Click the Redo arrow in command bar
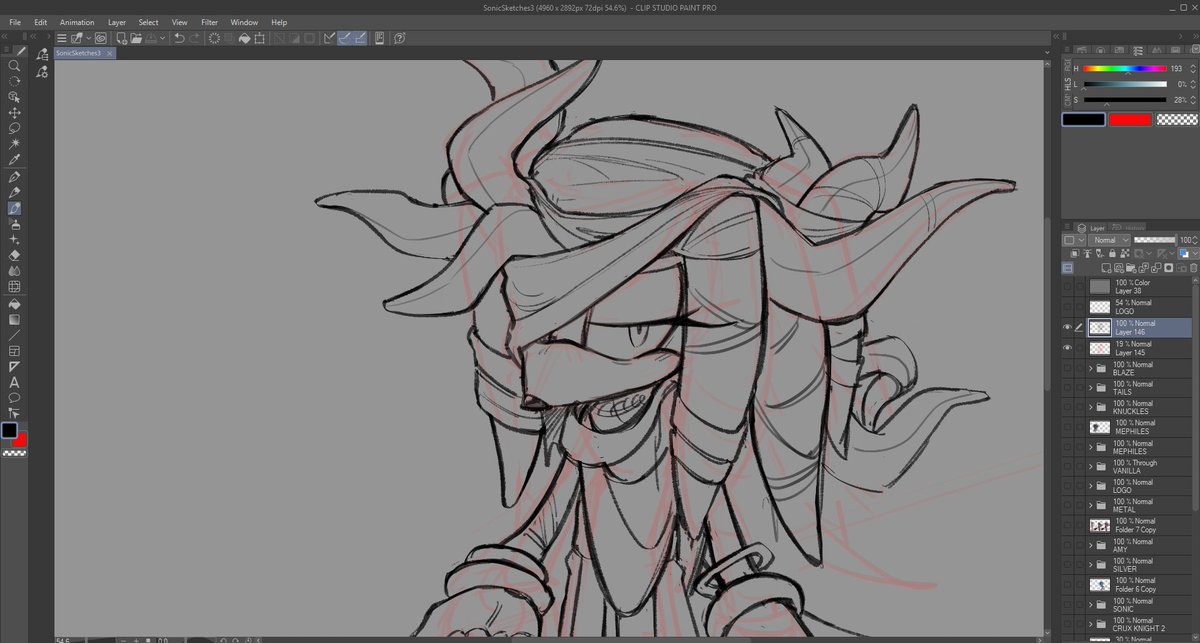Screen dimensions: 1200x643 (x=195, y=38)
